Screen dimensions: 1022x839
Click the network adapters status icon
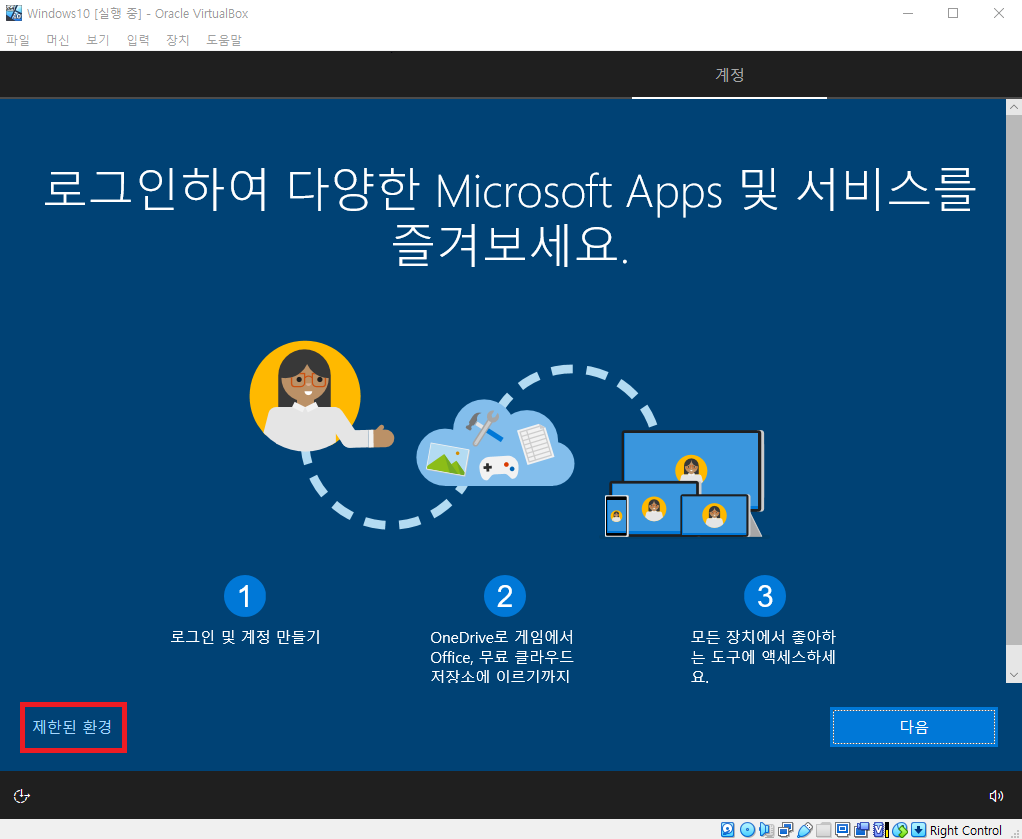(x=785, y=829)
